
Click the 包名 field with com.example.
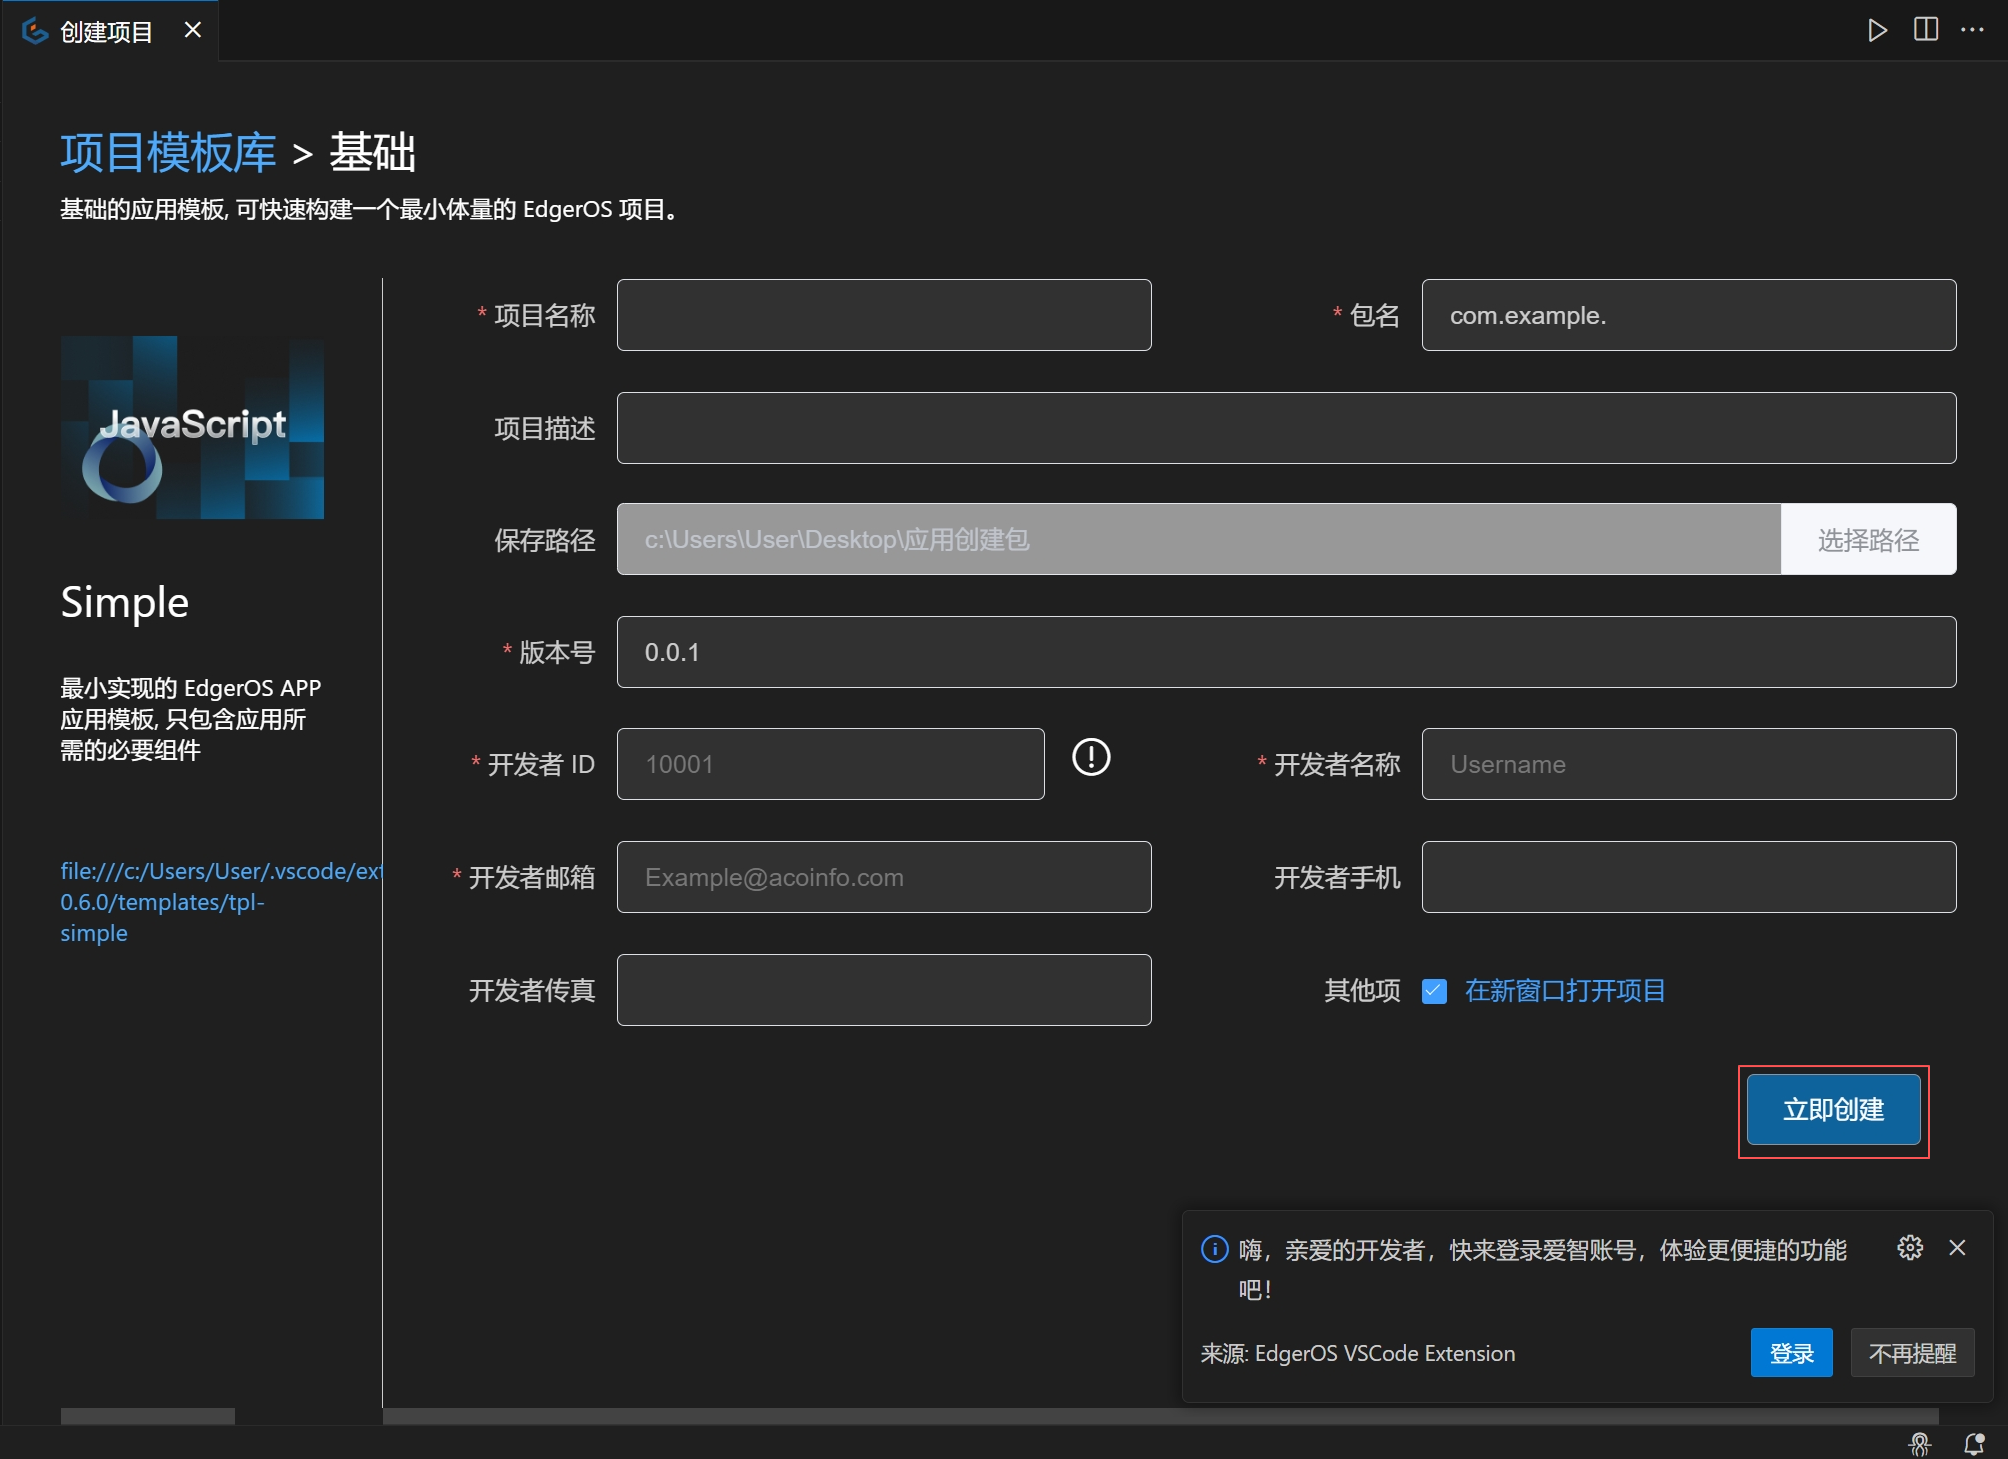[x=1689, y=315]
